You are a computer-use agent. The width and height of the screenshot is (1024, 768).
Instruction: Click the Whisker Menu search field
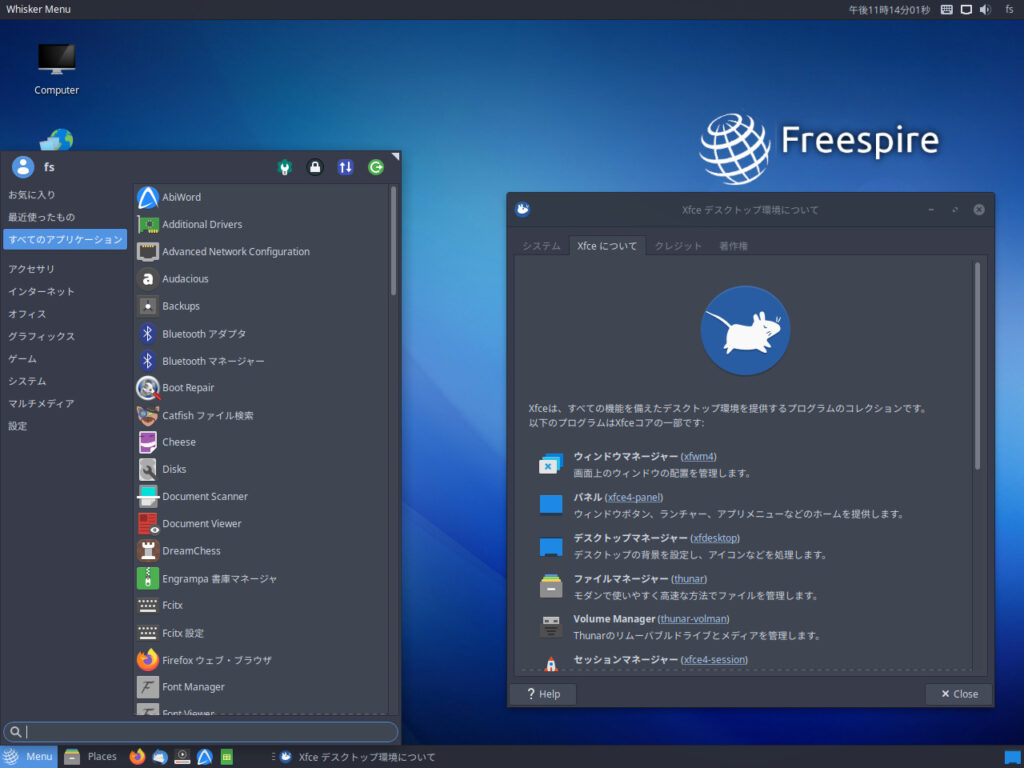[200, 732]
